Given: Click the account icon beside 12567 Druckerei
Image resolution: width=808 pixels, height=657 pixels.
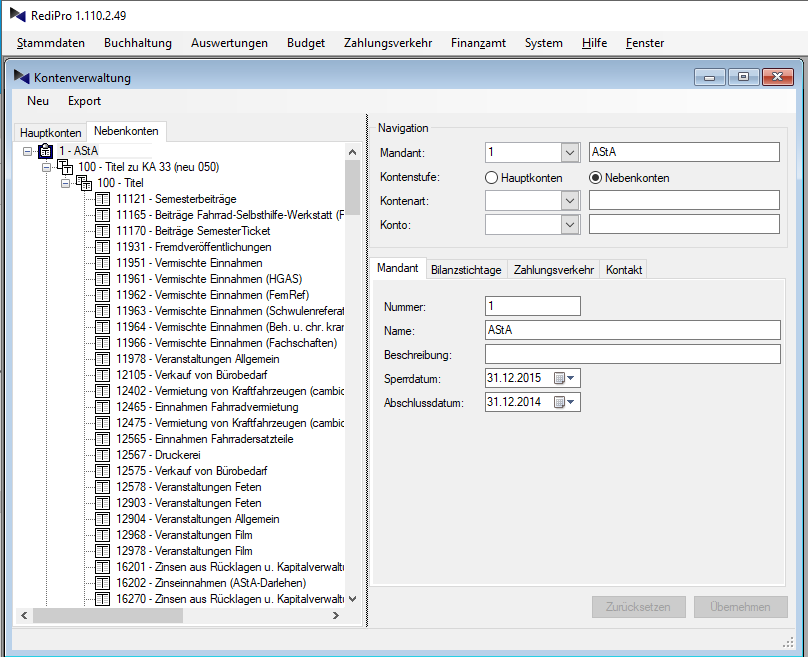Looking at the screenshot, I should [103, 455].
